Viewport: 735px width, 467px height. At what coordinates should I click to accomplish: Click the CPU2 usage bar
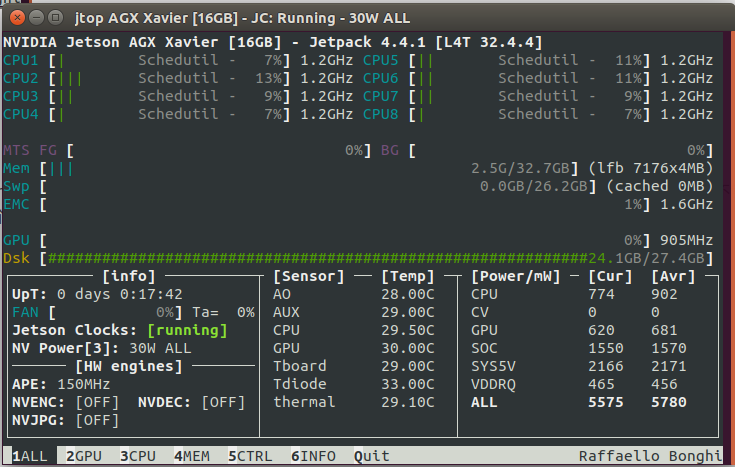pos(169,78)
